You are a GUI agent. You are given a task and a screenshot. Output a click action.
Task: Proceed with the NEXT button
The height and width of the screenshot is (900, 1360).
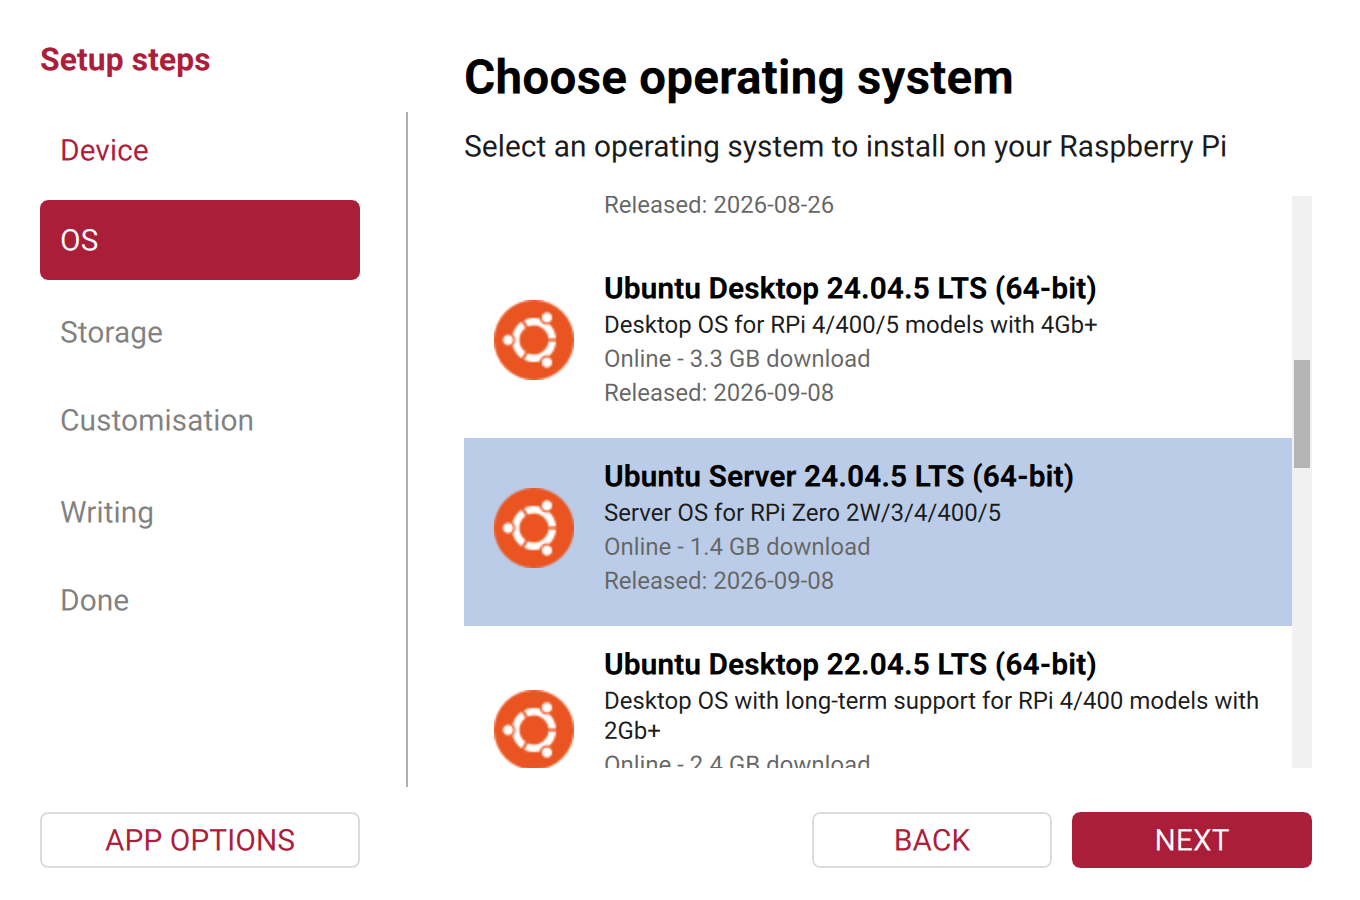point(1192,840)
